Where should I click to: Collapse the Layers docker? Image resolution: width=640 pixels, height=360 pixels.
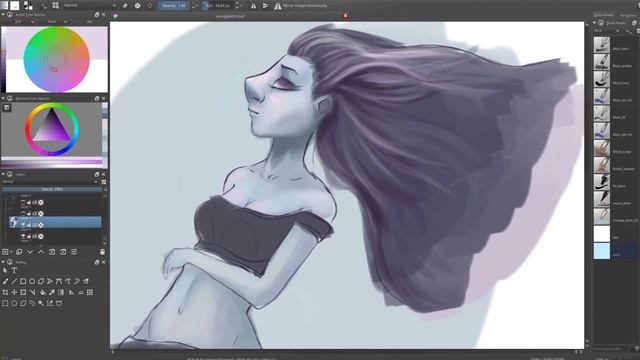[x=3, y=174]
